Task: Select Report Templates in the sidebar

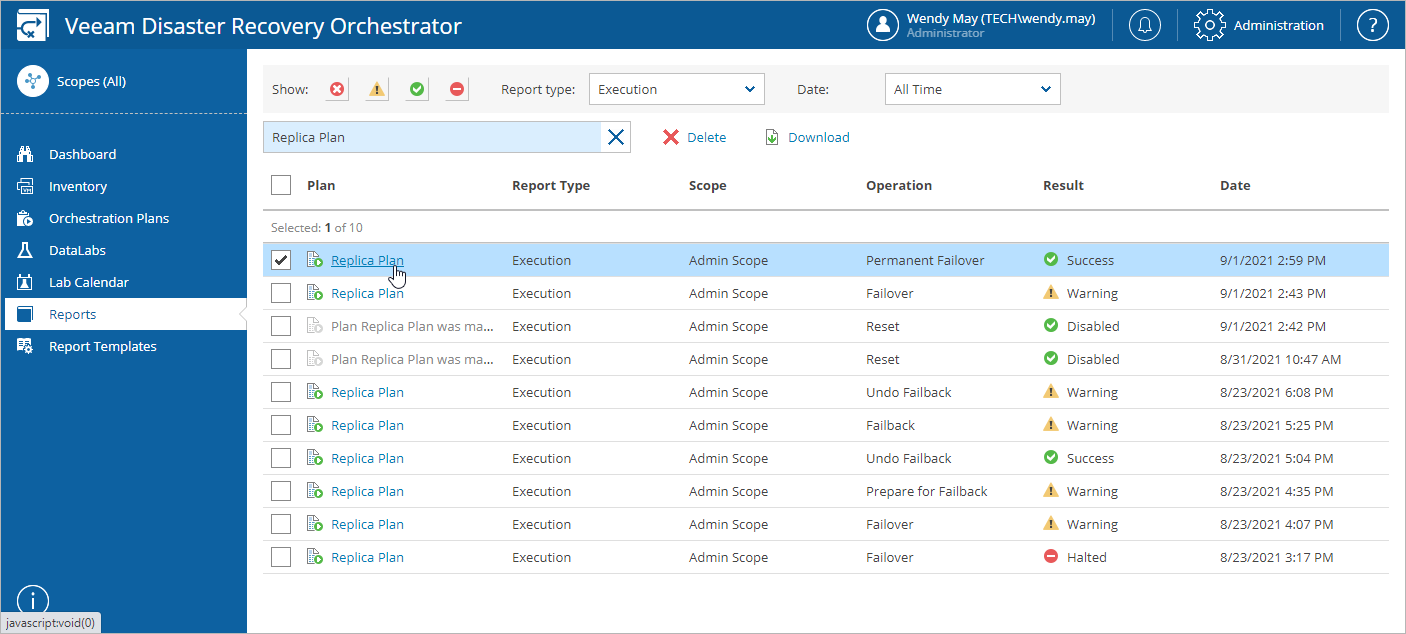Action: pos(103,346)
